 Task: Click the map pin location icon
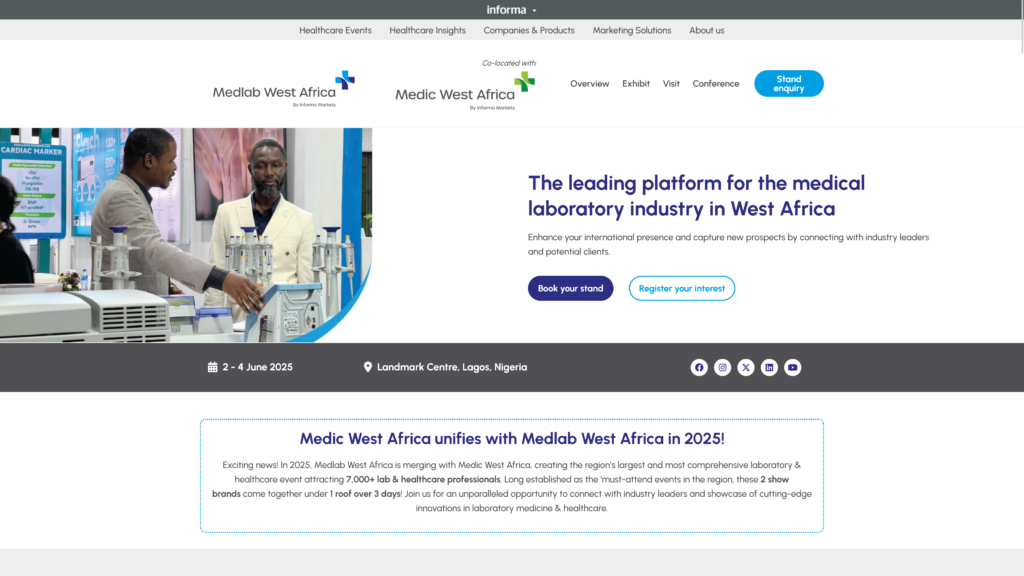coord(368,367)
